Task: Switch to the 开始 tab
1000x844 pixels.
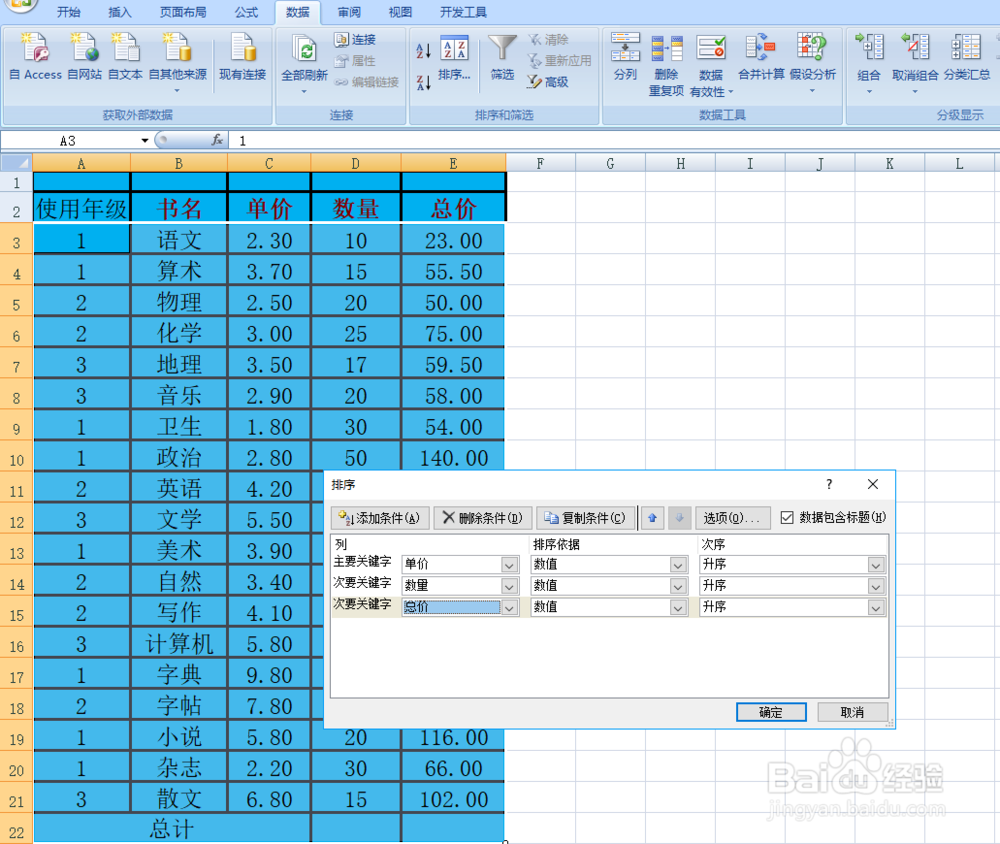Action: 68,12
